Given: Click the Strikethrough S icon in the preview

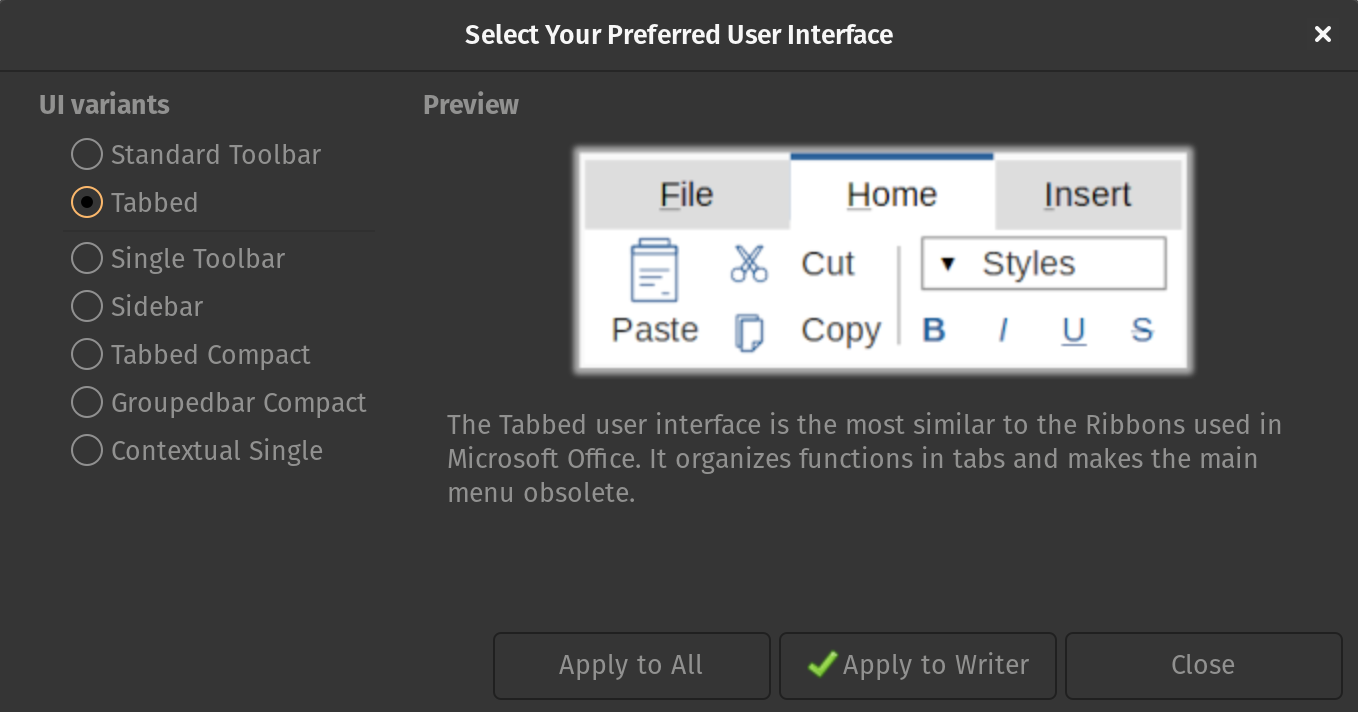Looking at the screenshot, I should coord(1142,330).
